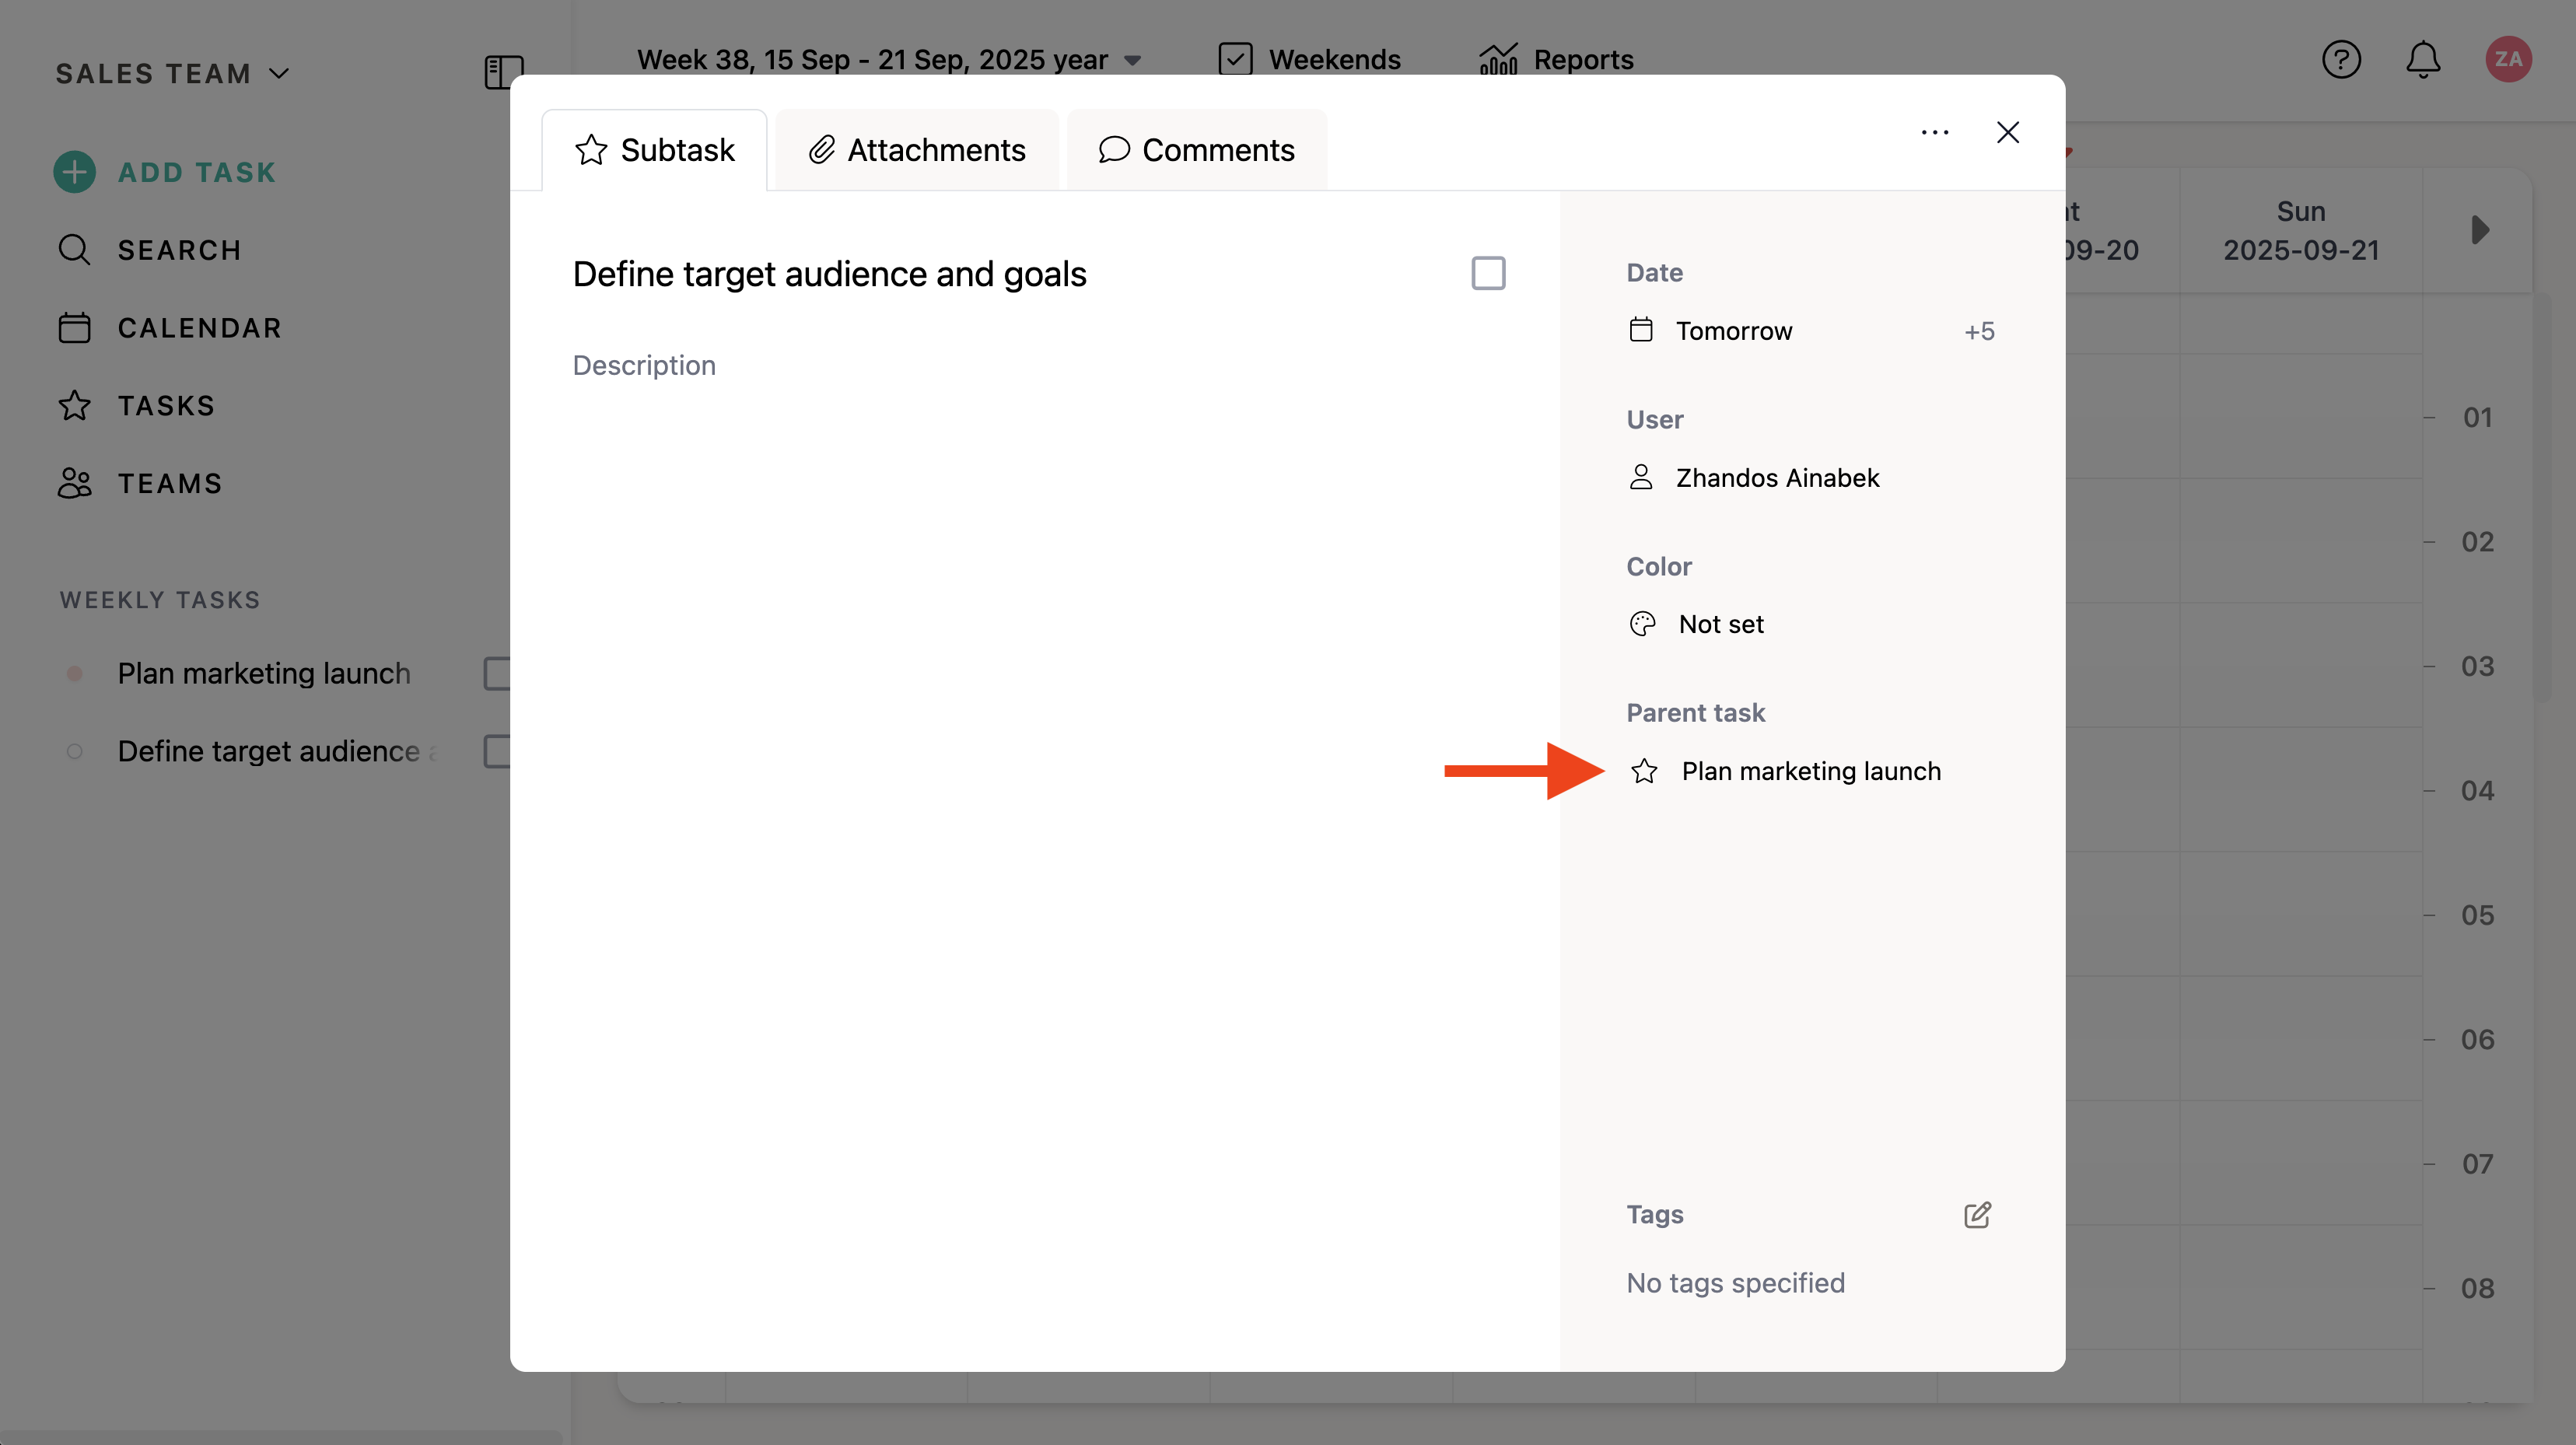Switch to the Attachments tab
The height and width of the screenshot is (1445, 2576).
[917, 150]
